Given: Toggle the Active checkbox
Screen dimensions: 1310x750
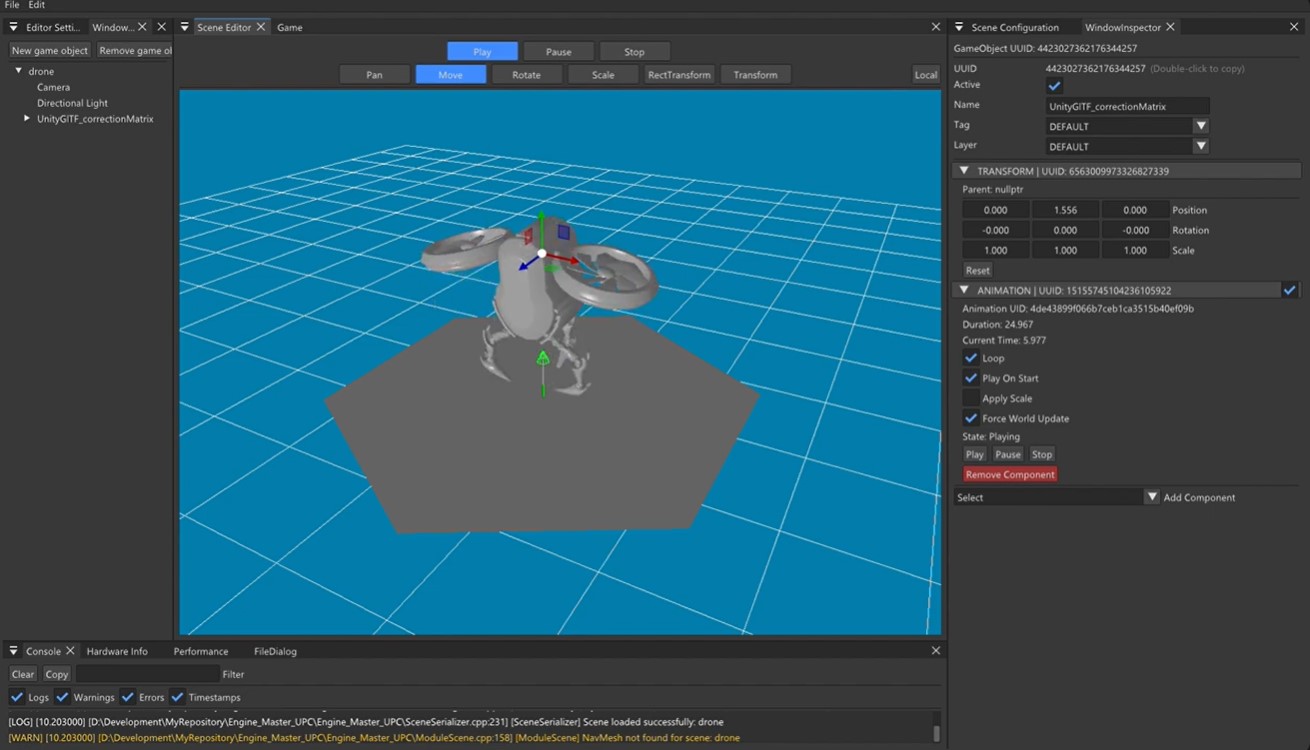Looking at the screenshot, I should click(1054, 86).
